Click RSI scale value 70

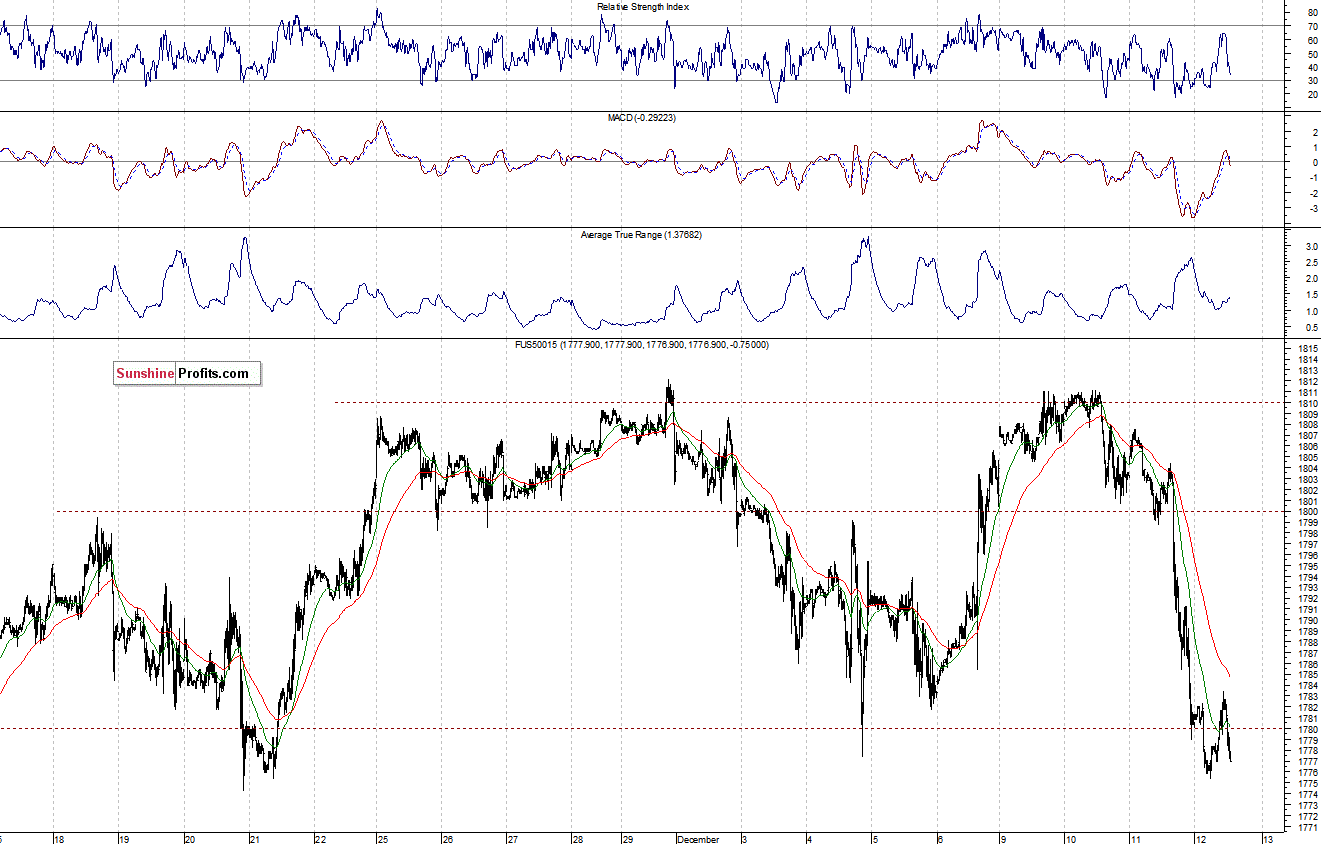(1312, 27)
